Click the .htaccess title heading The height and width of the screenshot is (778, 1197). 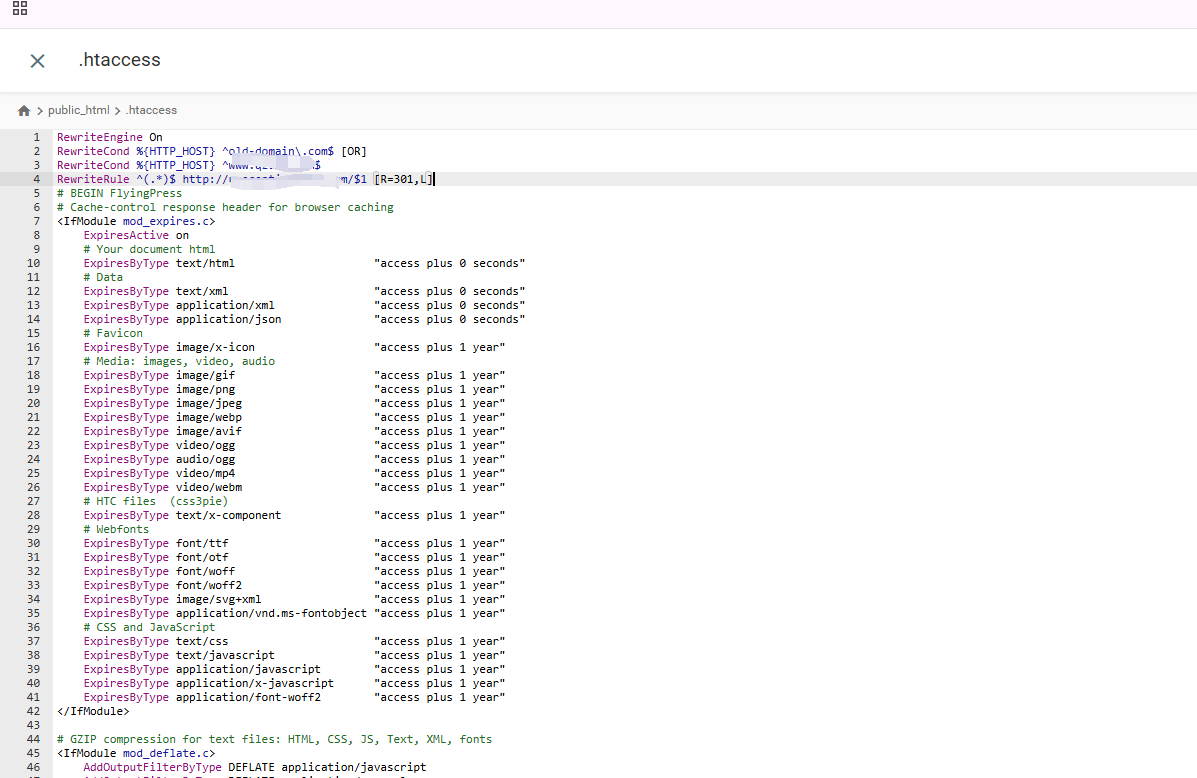(119, 60)
